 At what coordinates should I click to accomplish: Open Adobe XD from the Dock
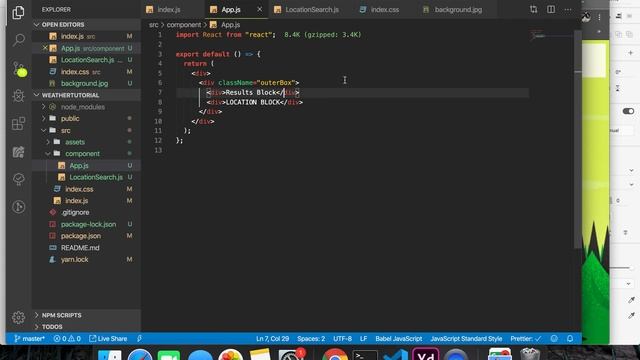tap(425, 354)
